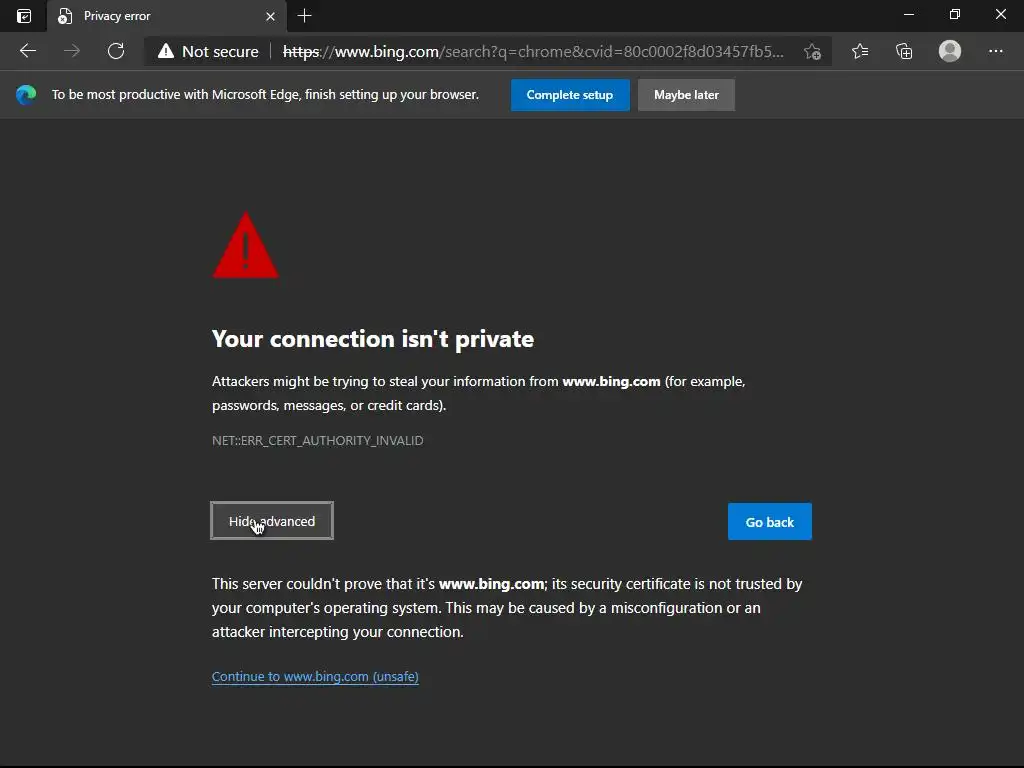Restore down the Edge window

point(955,14)
